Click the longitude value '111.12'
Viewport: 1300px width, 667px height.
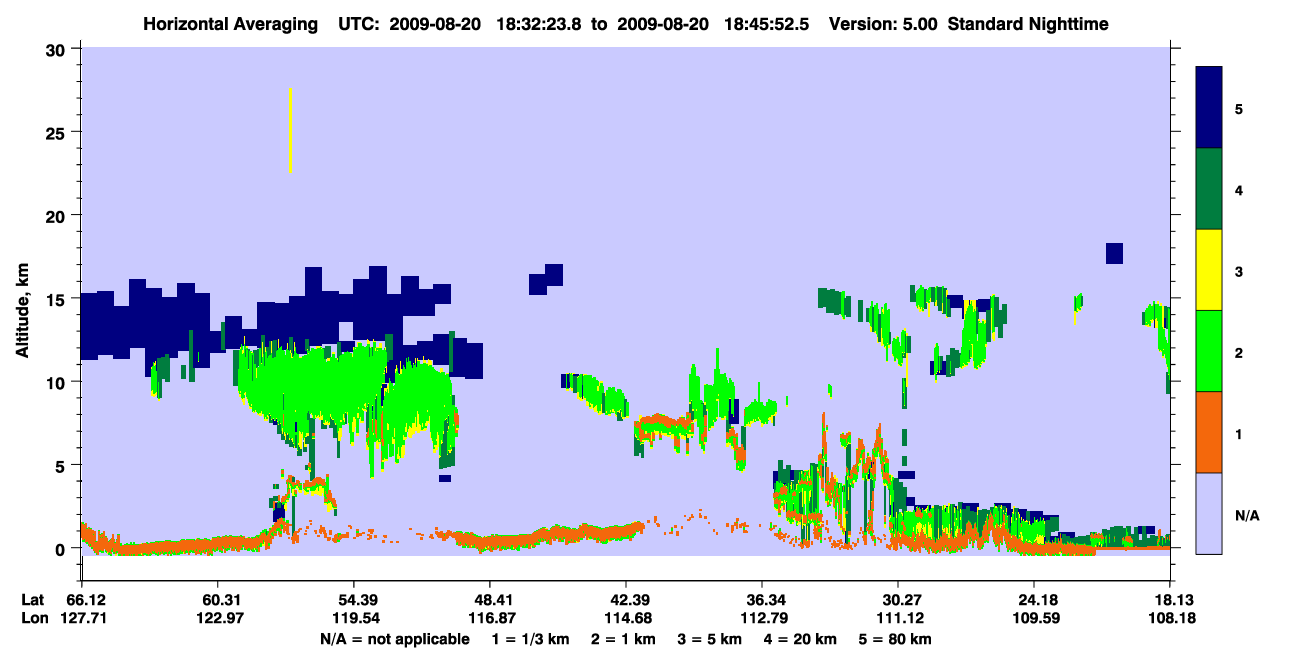click(898, 618)
